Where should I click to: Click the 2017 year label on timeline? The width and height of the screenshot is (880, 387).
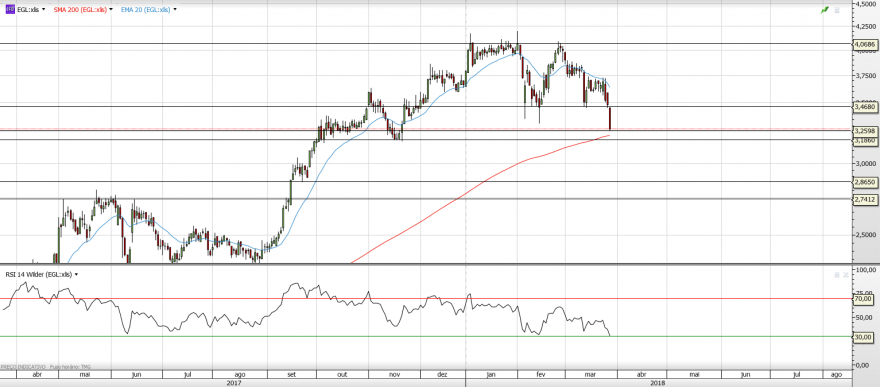tap(233, 383)
